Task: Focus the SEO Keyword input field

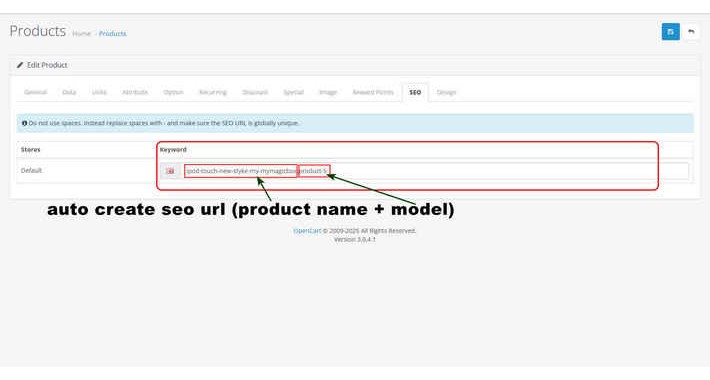Action: coord(436,171)
